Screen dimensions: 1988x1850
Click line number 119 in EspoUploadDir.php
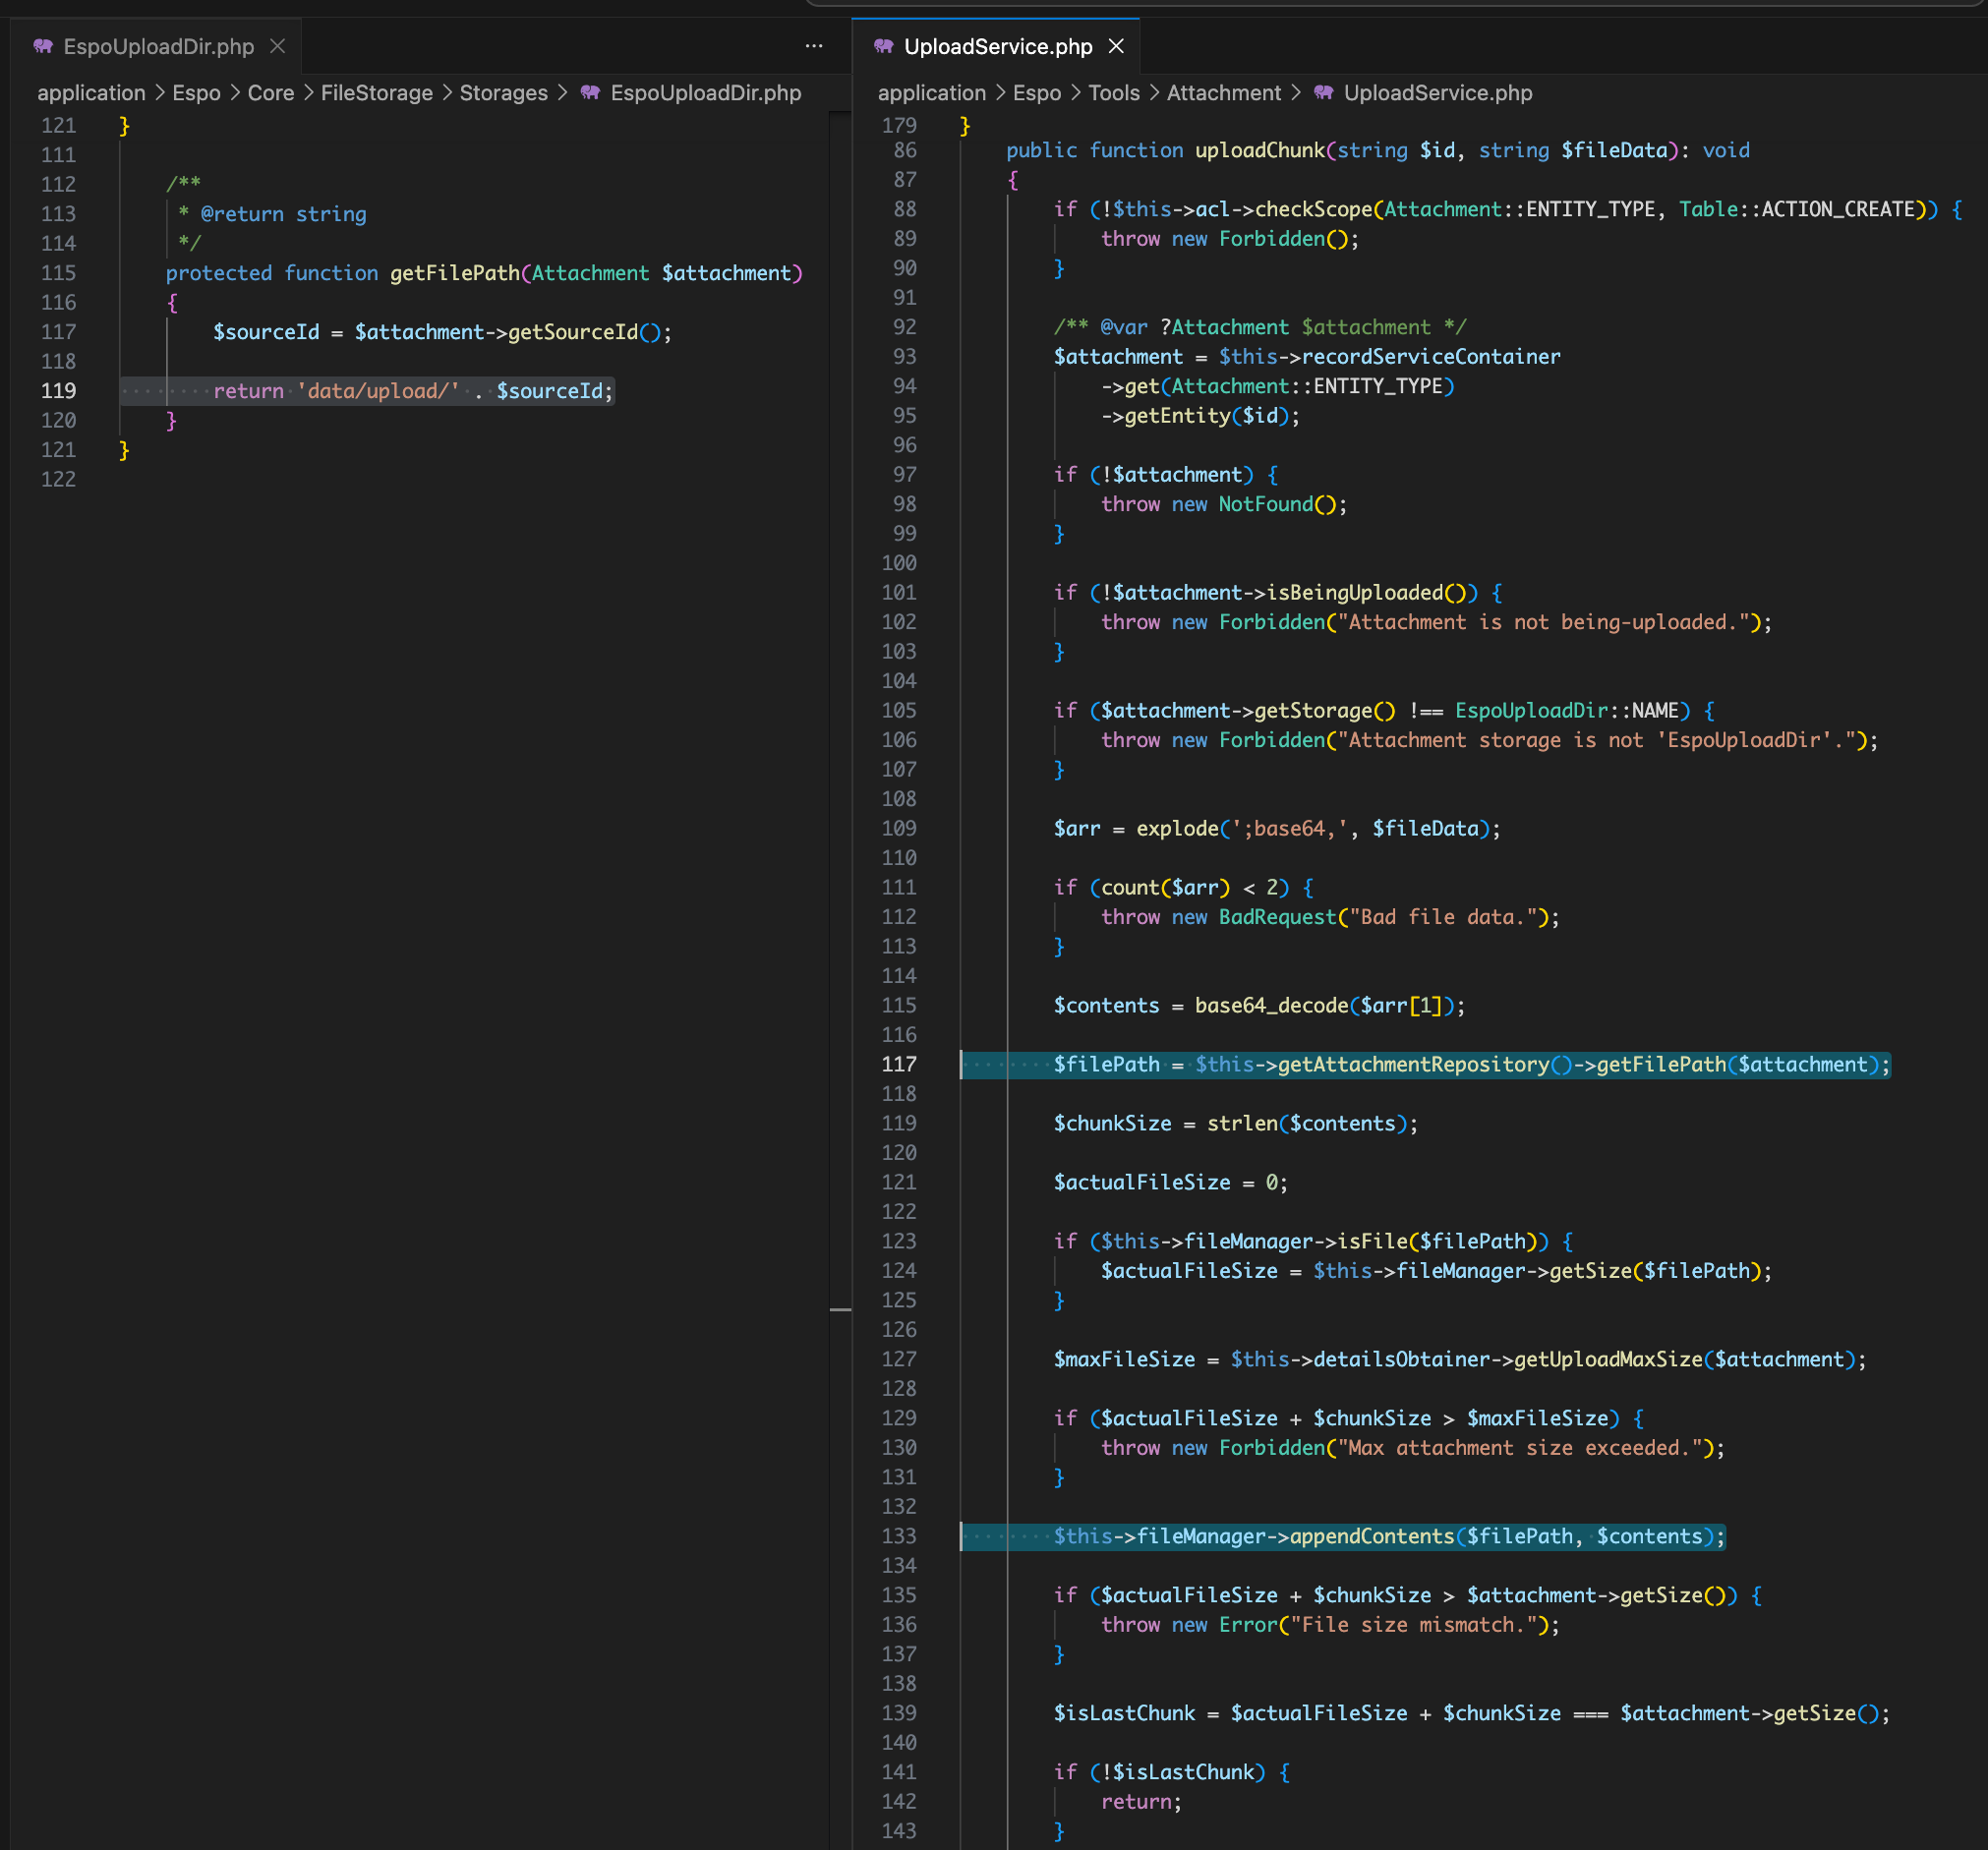58,391
